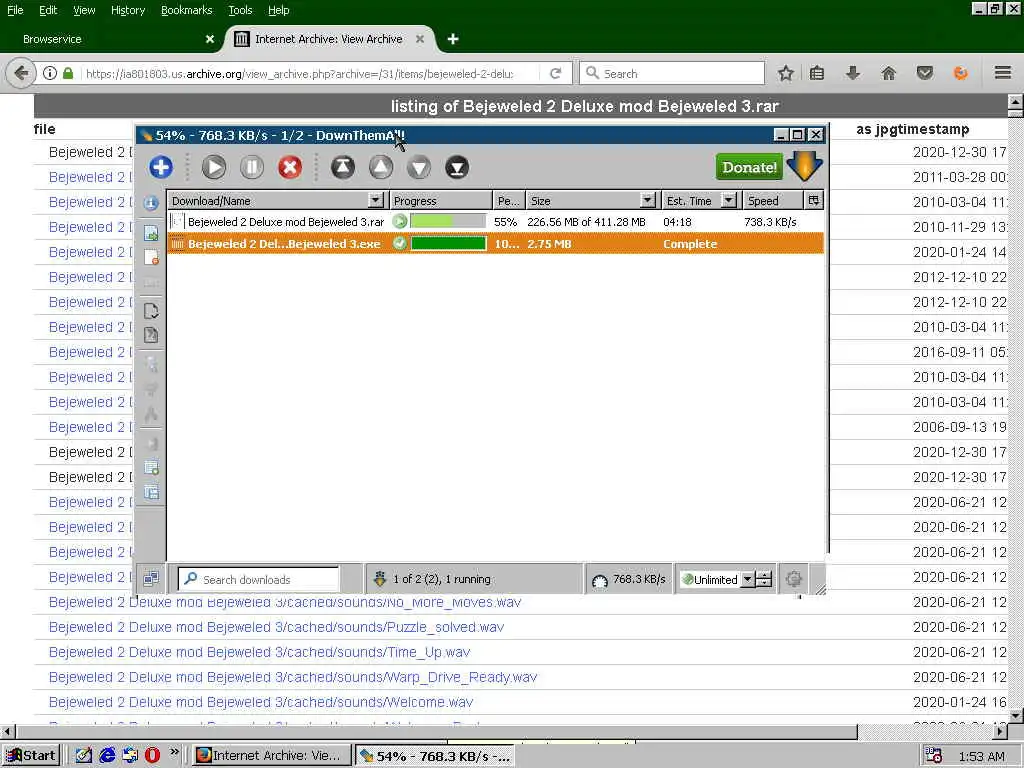Open the Unlimited speed limit dropdown
This screenshot has width=1024, height=768.
747,579
